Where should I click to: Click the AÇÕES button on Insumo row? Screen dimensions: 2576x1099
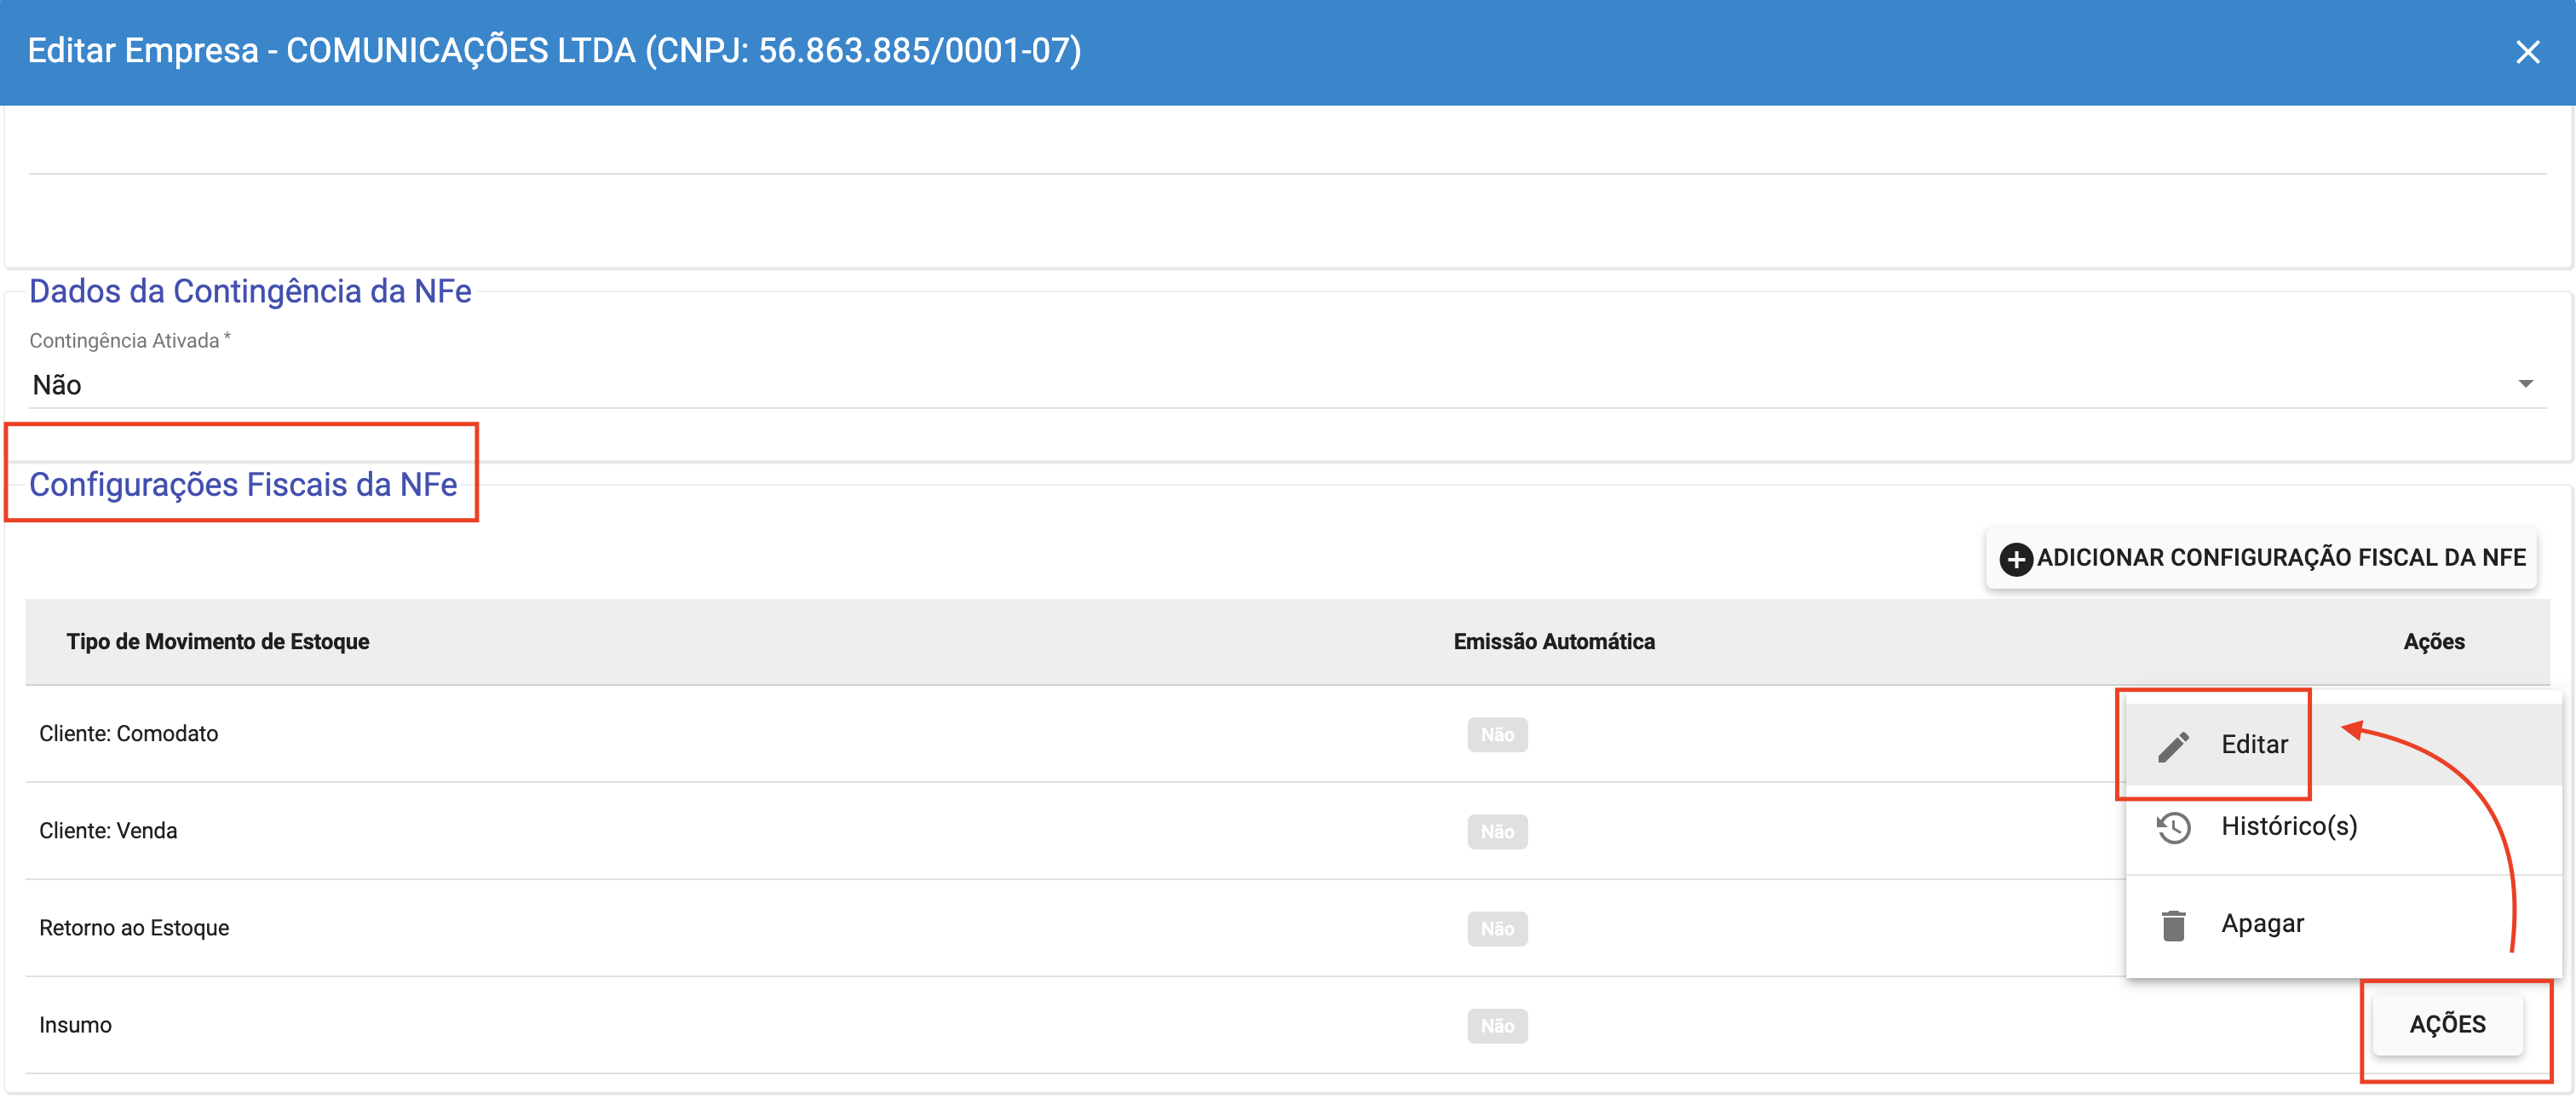[x=2447, y=1024]
